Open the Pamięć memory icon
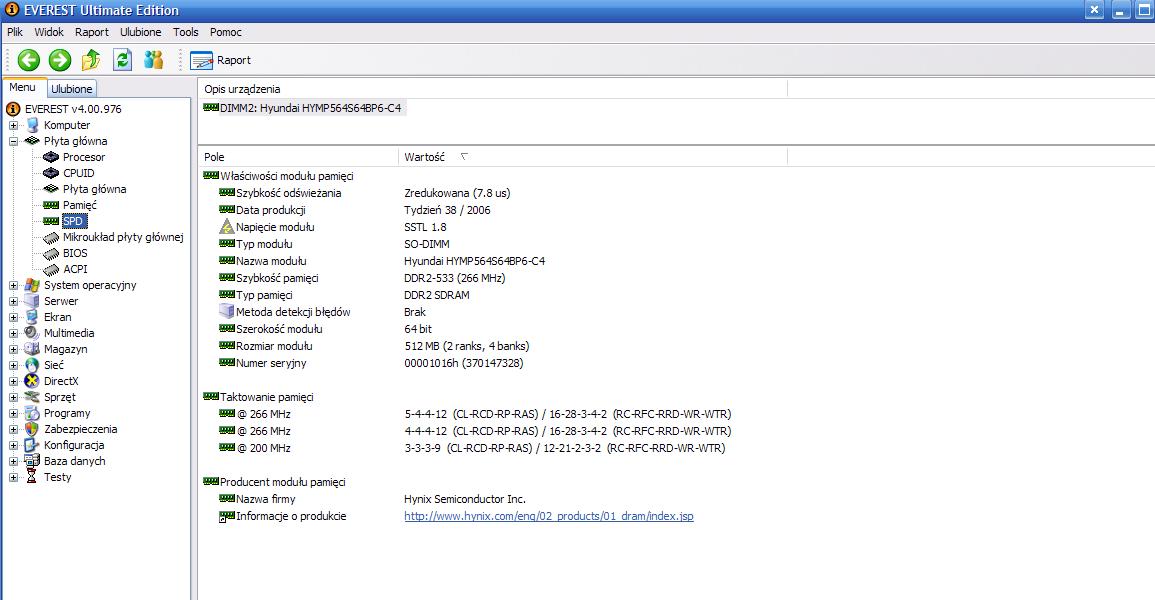Viewport: 1155px width, 600px height. click(x=51, y=205)
